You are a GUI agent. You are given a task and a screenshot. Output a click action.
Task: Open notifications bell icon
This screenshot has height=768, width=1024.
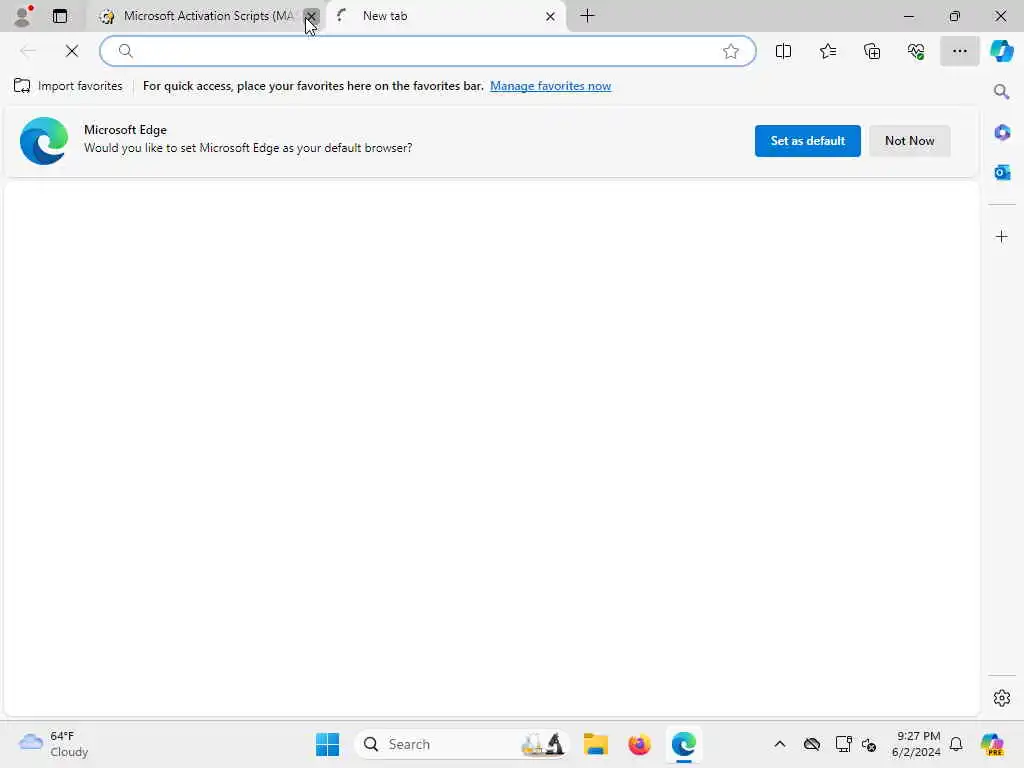click(x=956, y=744)
